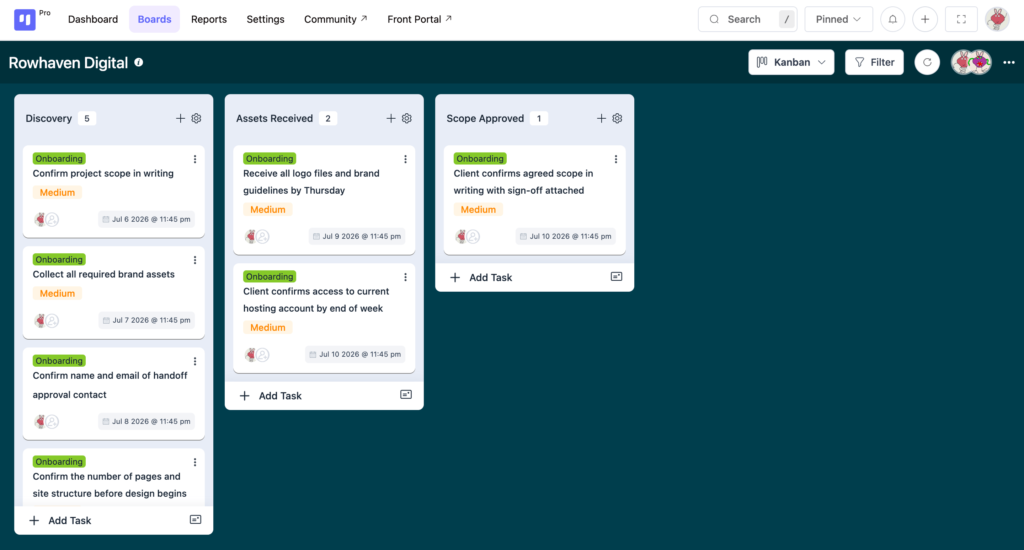Image resolution: width=1024 pixels, height=550 pixels.
Task: Click the Rowhaven Digital board title
Action: pyautogui.click(x=68, y=63)
